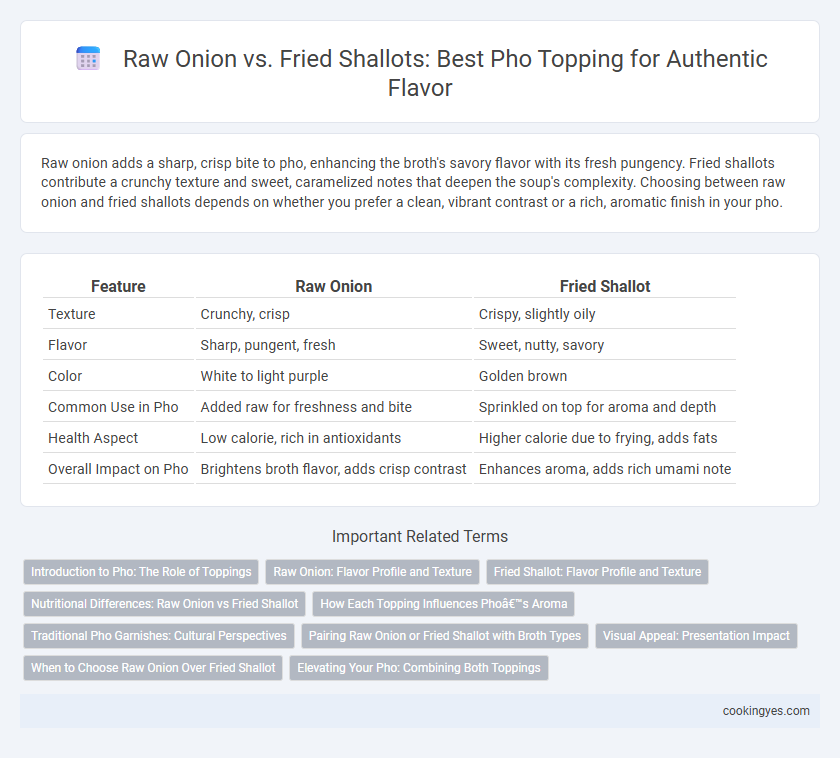Screen dimensions: 840x758
Task: Open 'Introduction to Pho: The Role of Toppings' tag
Action: pos(141,572)
